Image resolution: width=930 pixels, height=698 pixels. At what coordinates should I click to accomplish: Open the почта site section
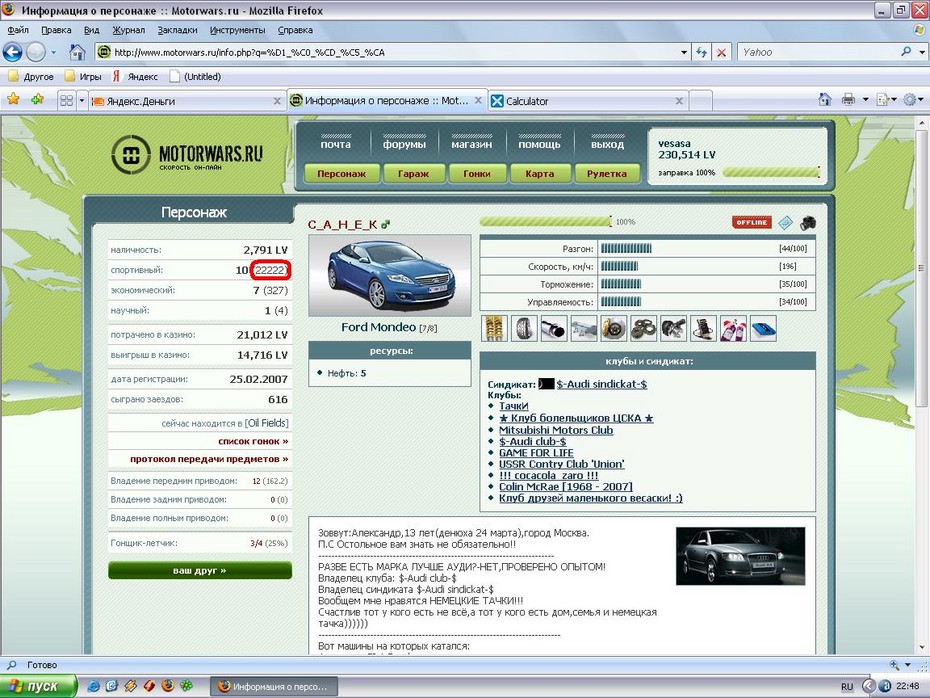pos(336,144)
